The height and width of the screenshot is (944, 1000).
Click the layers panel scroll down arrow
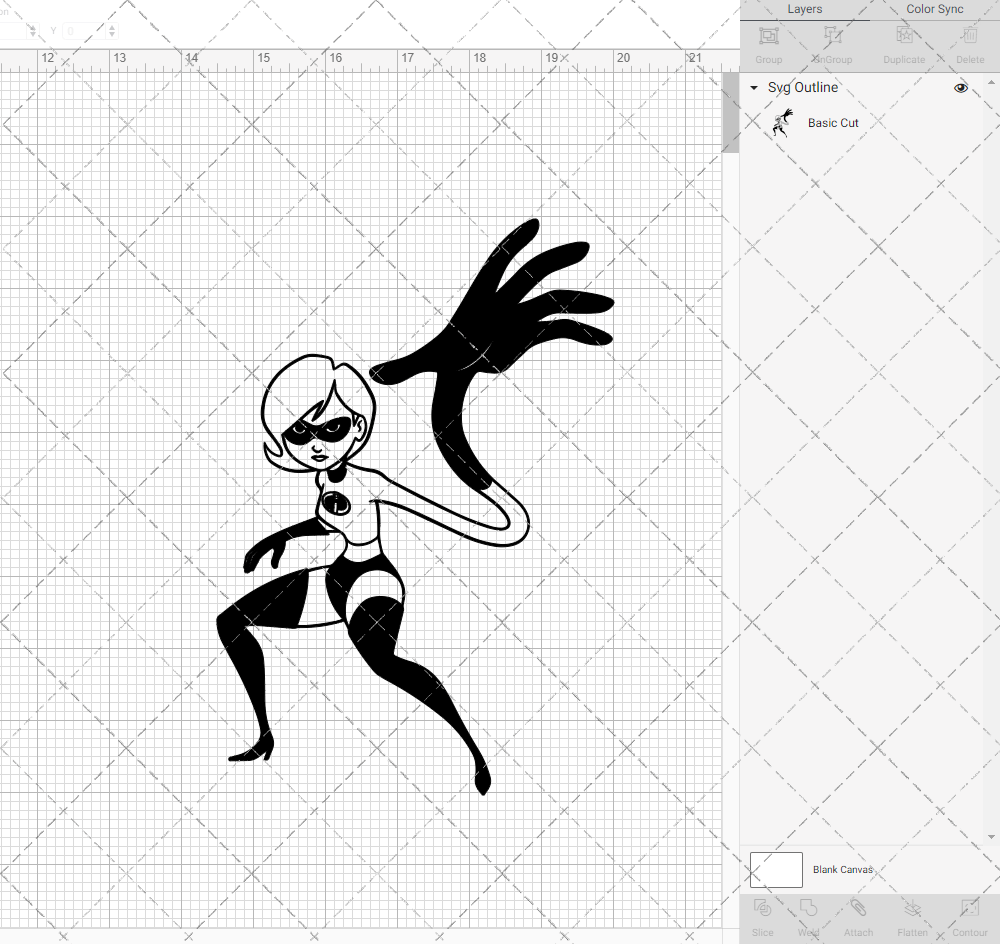991,837
